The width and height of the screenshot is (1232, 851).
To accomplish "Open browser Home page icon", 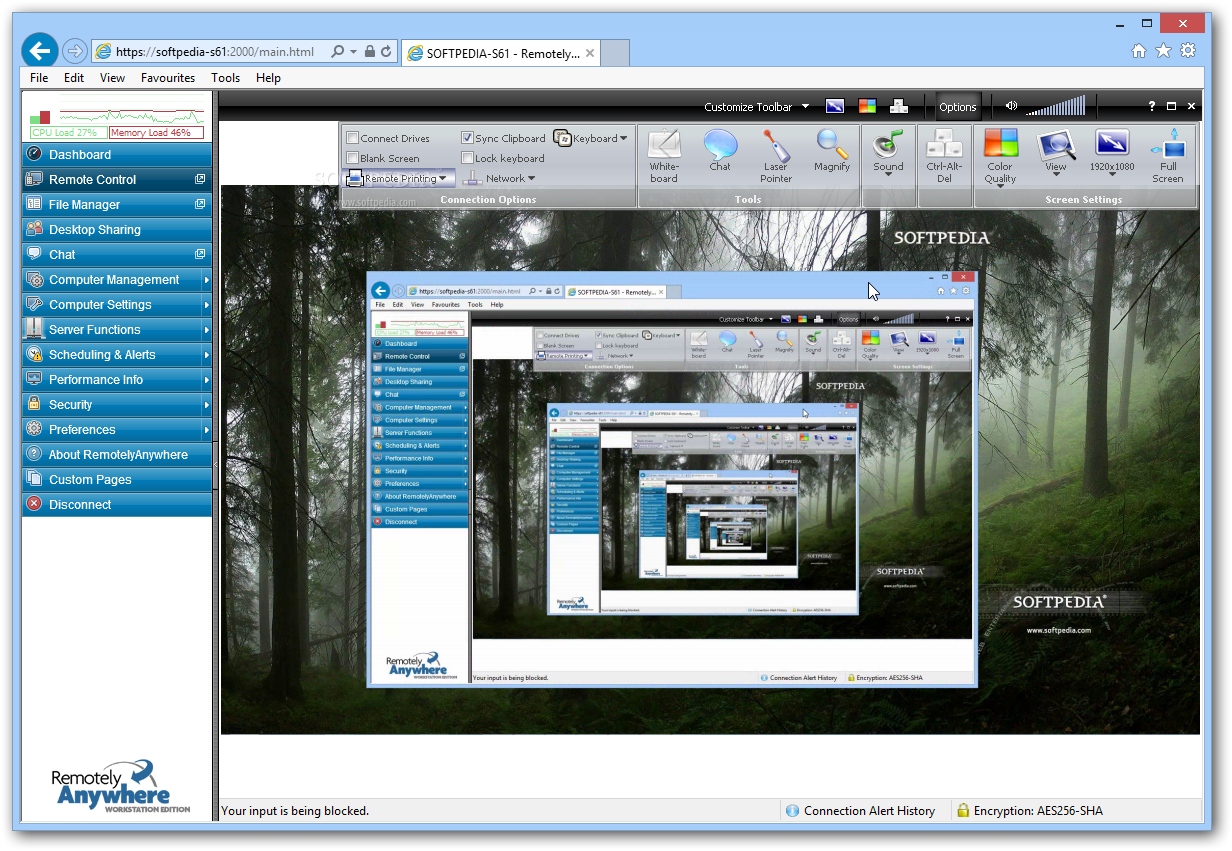I will [1139, 51].
